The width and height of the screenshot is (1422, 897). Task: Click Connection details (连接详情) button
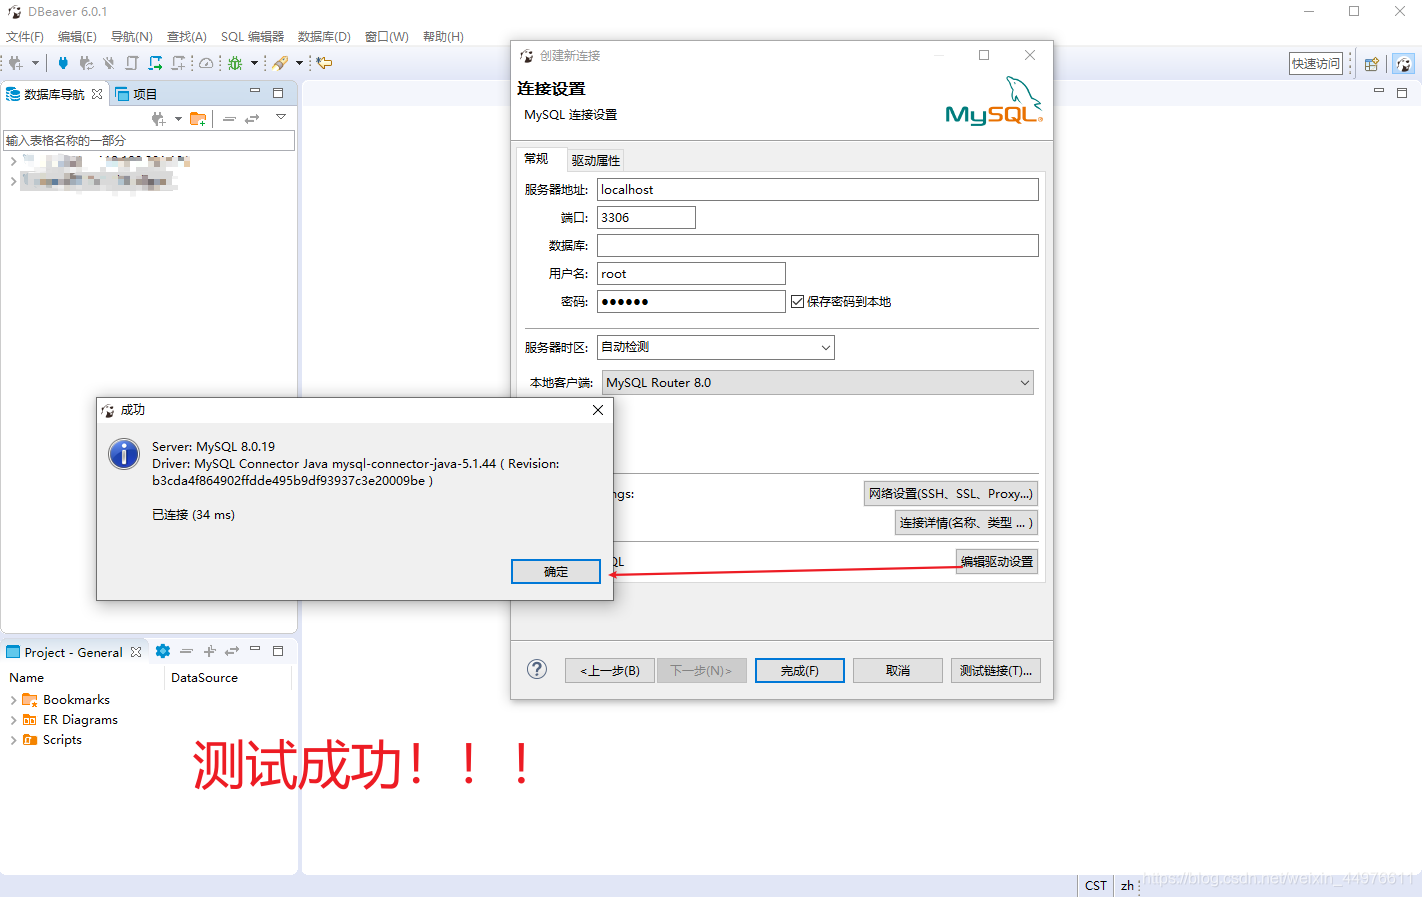tap(966, 523)
